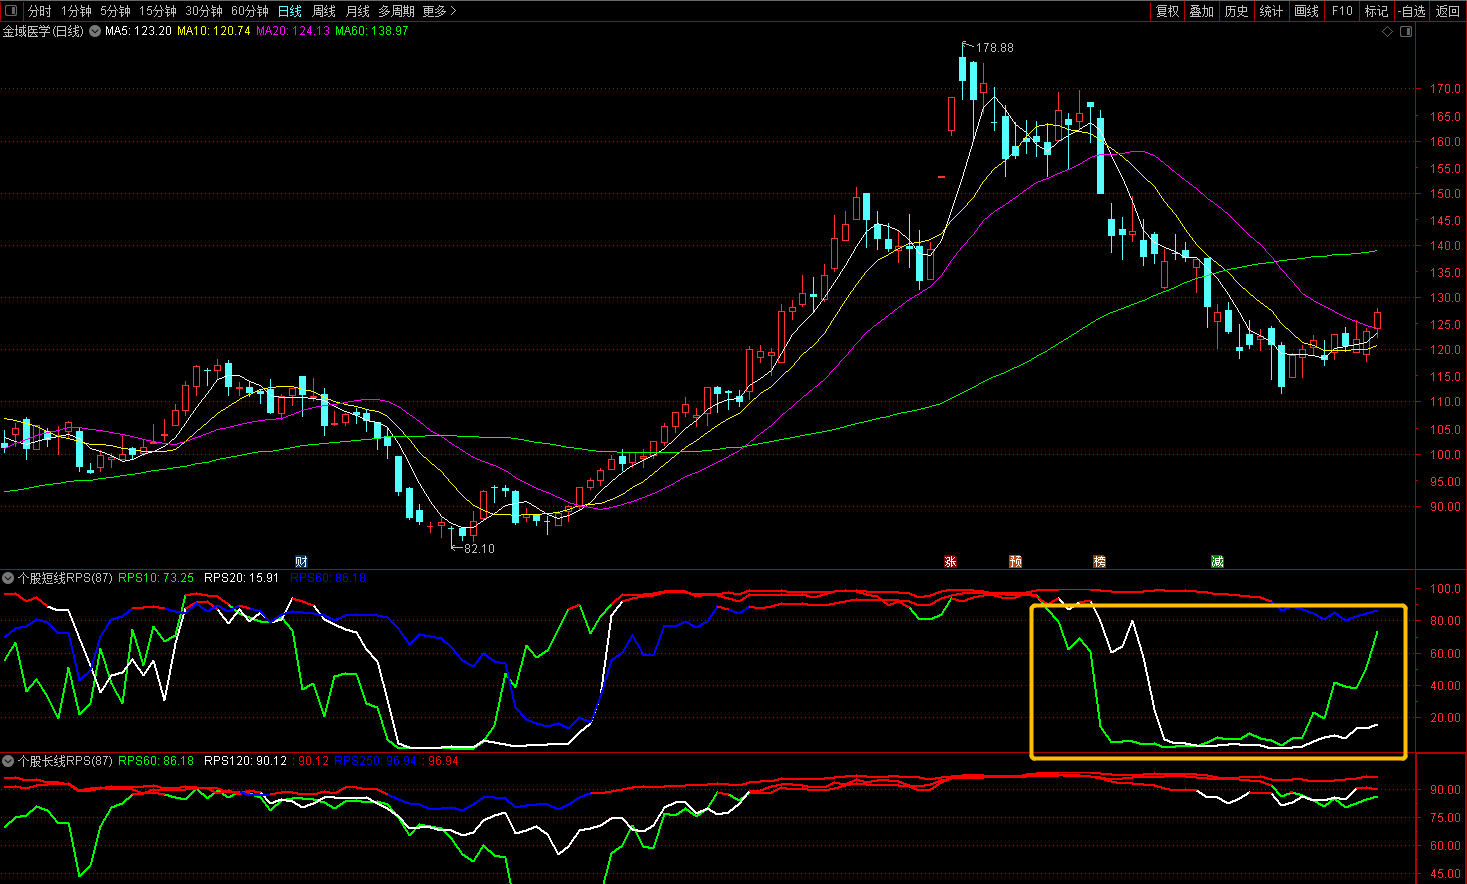The height and width of the screenshot is (884, 1467).
Task: Open the 统计 statistics button
Action: pos(1271,11)
